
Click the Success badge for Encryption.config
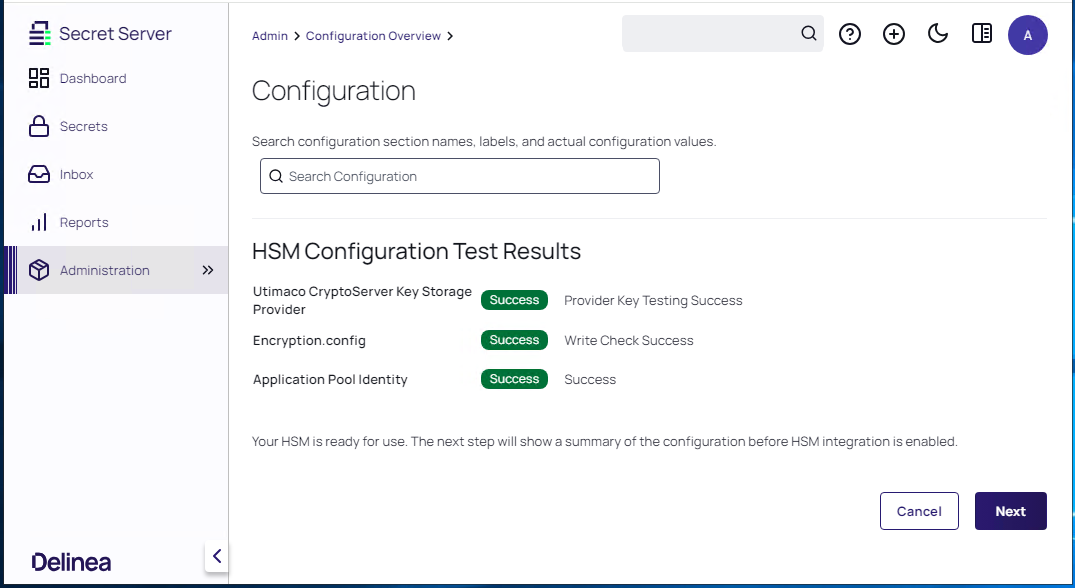(x=514, y=340)
